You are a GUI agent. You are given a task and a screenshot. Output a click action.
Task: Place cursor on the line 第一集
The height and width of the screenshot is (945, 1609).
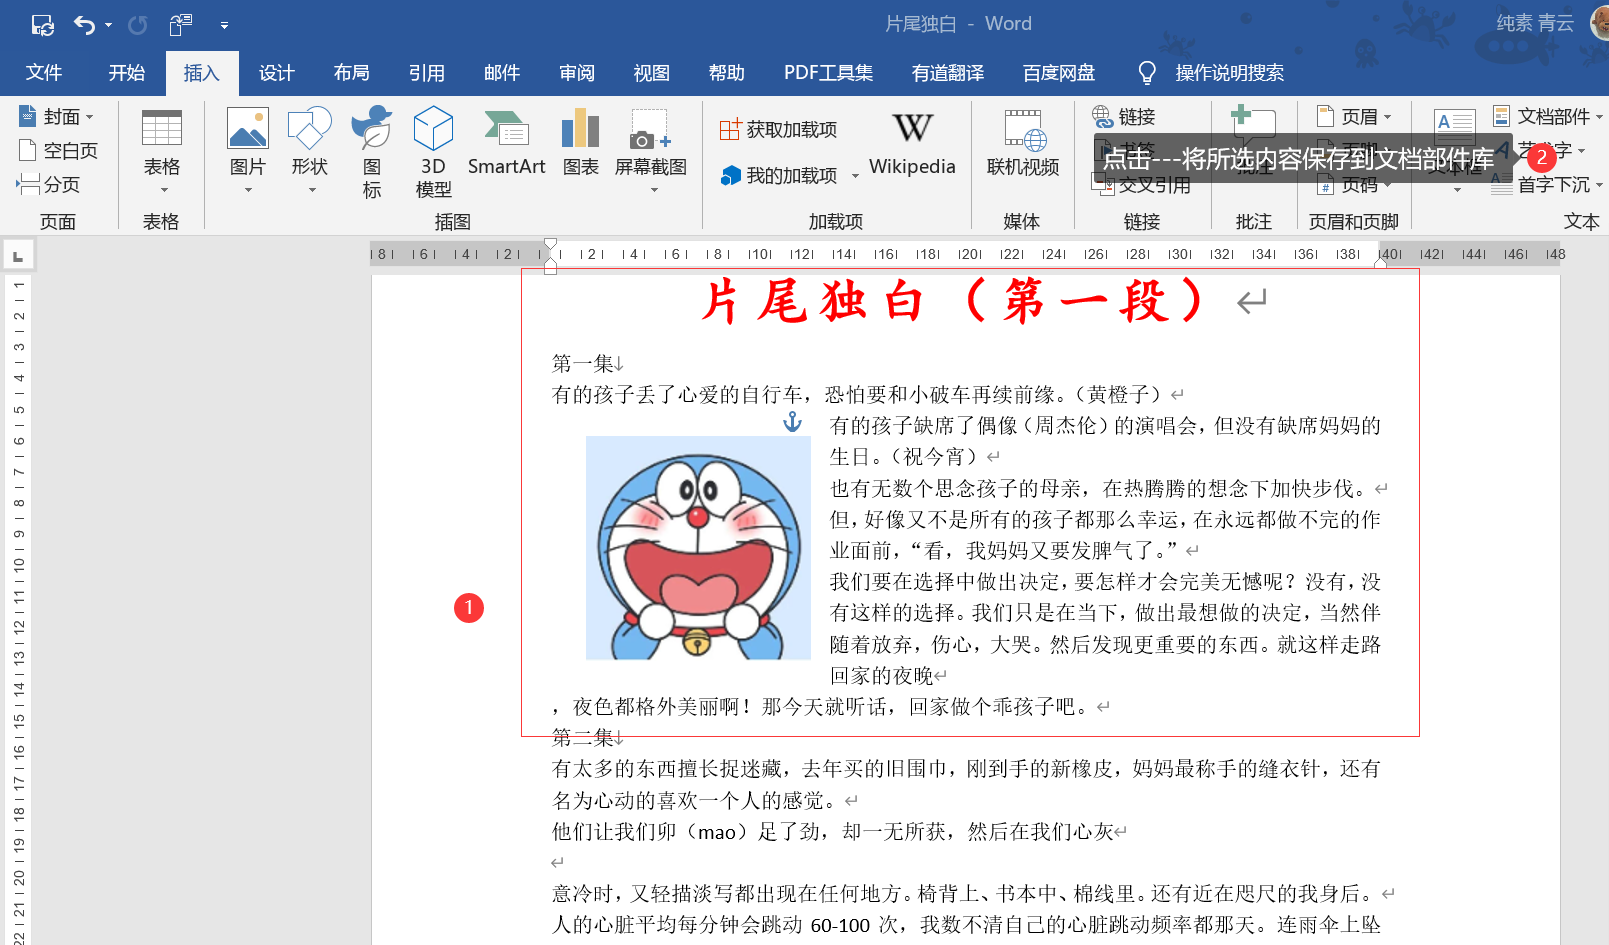tap(583, 364)
